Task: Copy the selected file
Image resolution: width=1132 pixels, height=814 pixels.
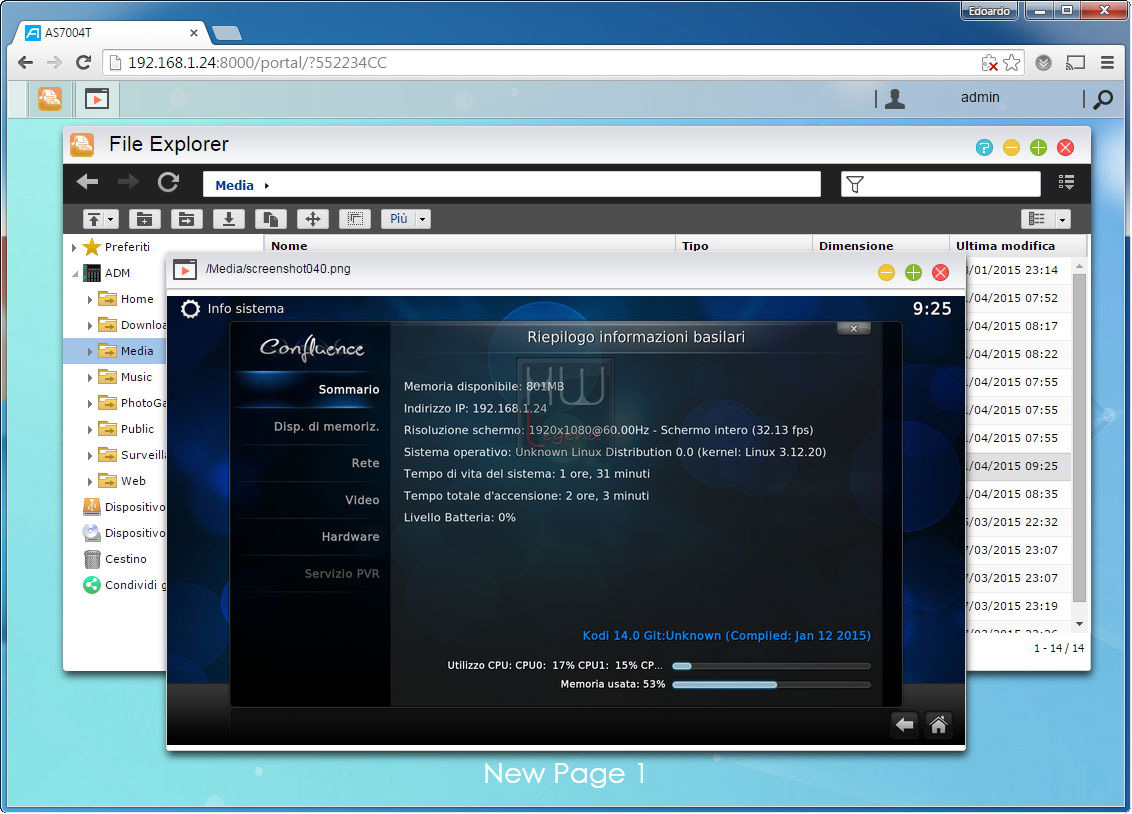Action: coord(271,219)
